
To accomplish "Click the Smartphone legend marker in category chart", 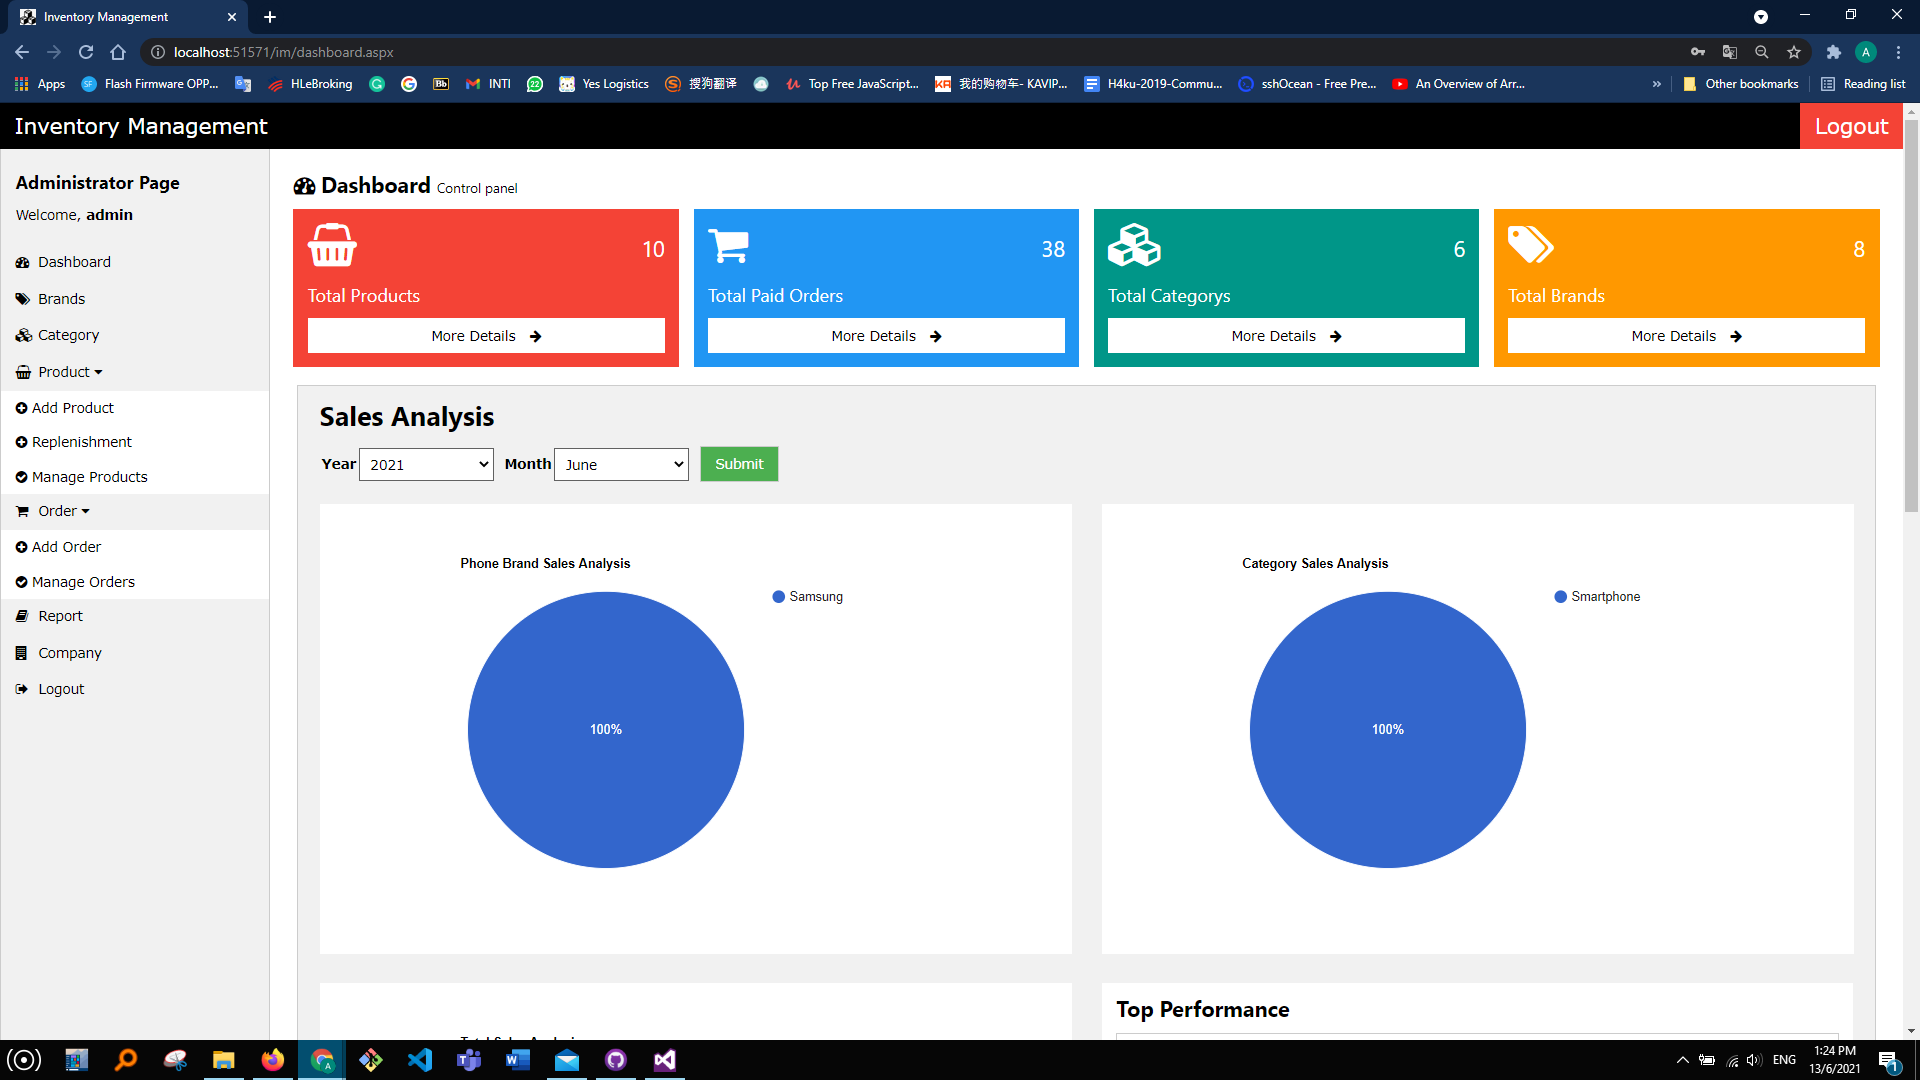I will click(x=1560, y=597).
